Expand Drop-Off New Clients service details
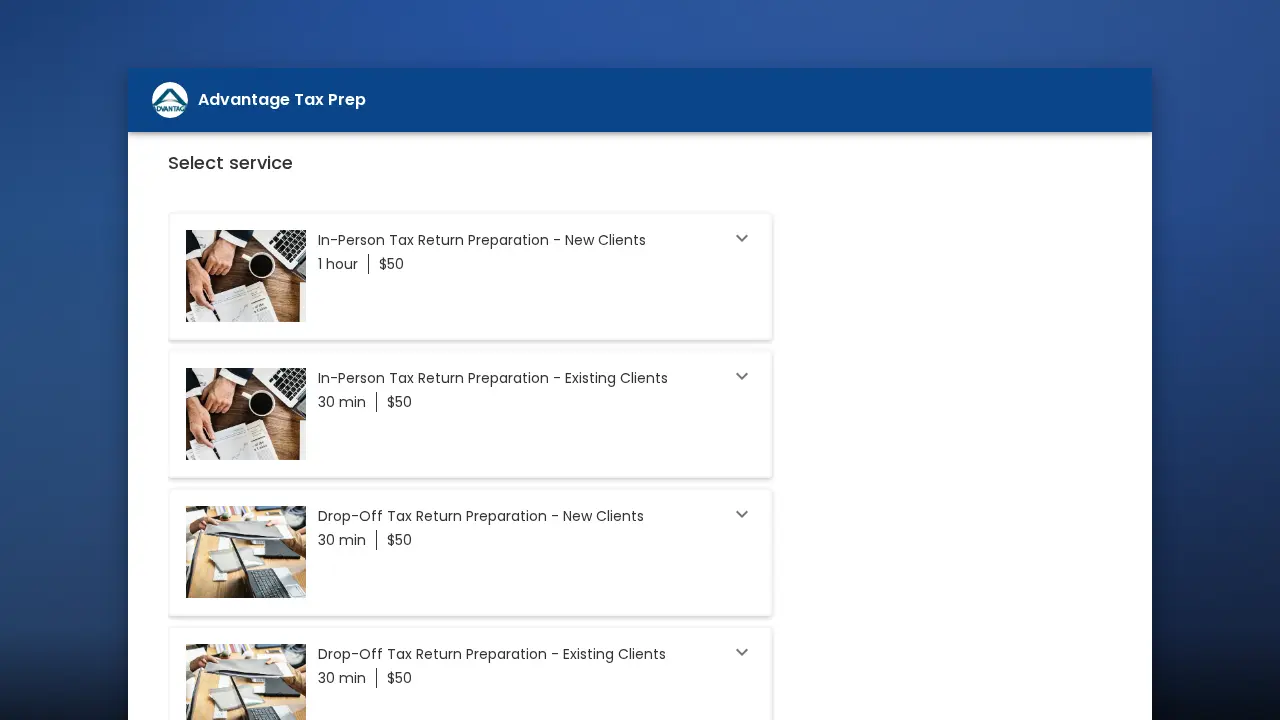The height and width of the screenshot is (720, 1280). coord(742,515)
